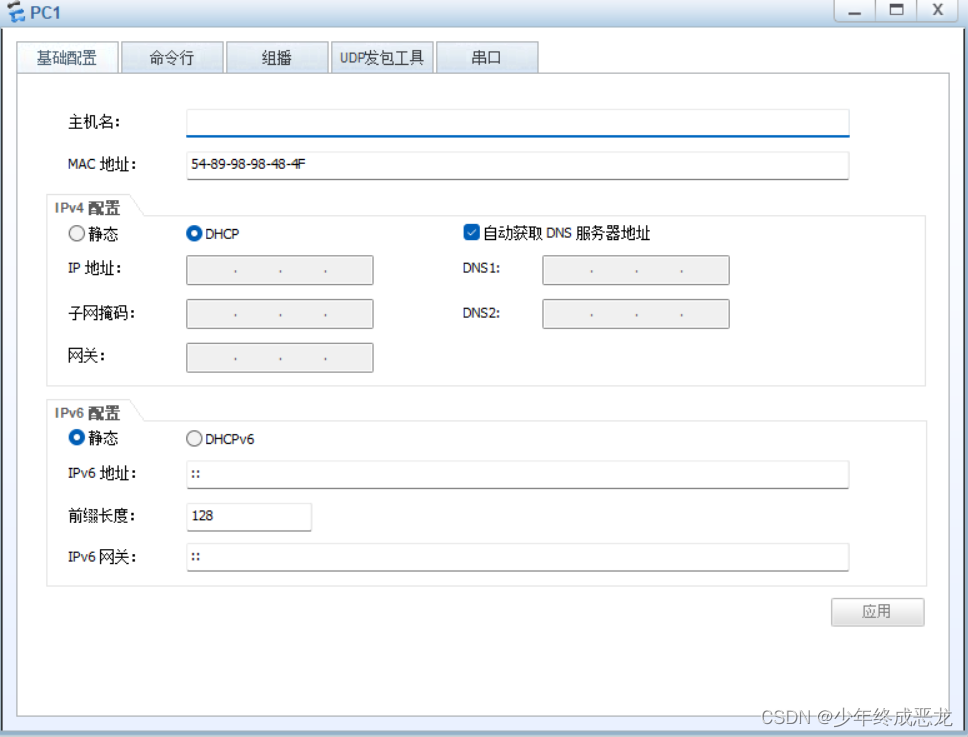Open the 串口 tab
968x737 pixels.
[487, 57]
